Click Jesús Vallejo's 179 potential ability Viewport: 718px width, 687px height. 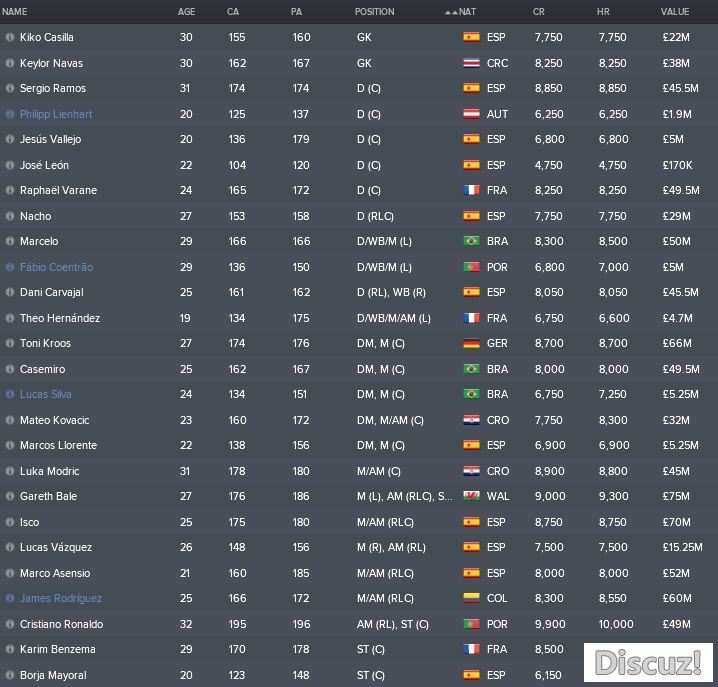click(301, 139)
